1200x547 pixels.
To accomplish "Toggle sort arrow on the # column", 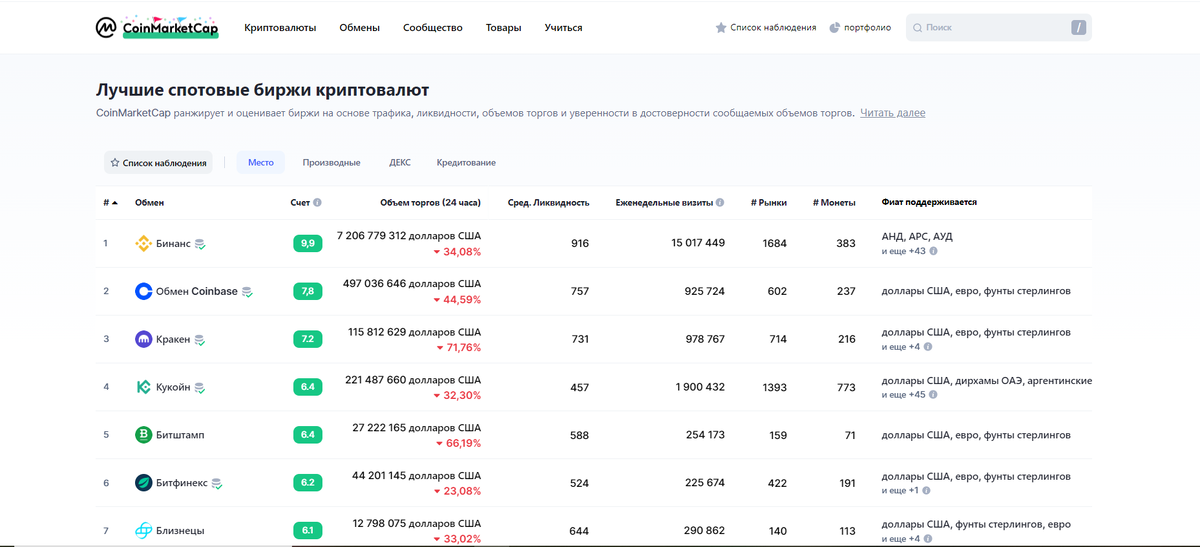I will point(115,202).
